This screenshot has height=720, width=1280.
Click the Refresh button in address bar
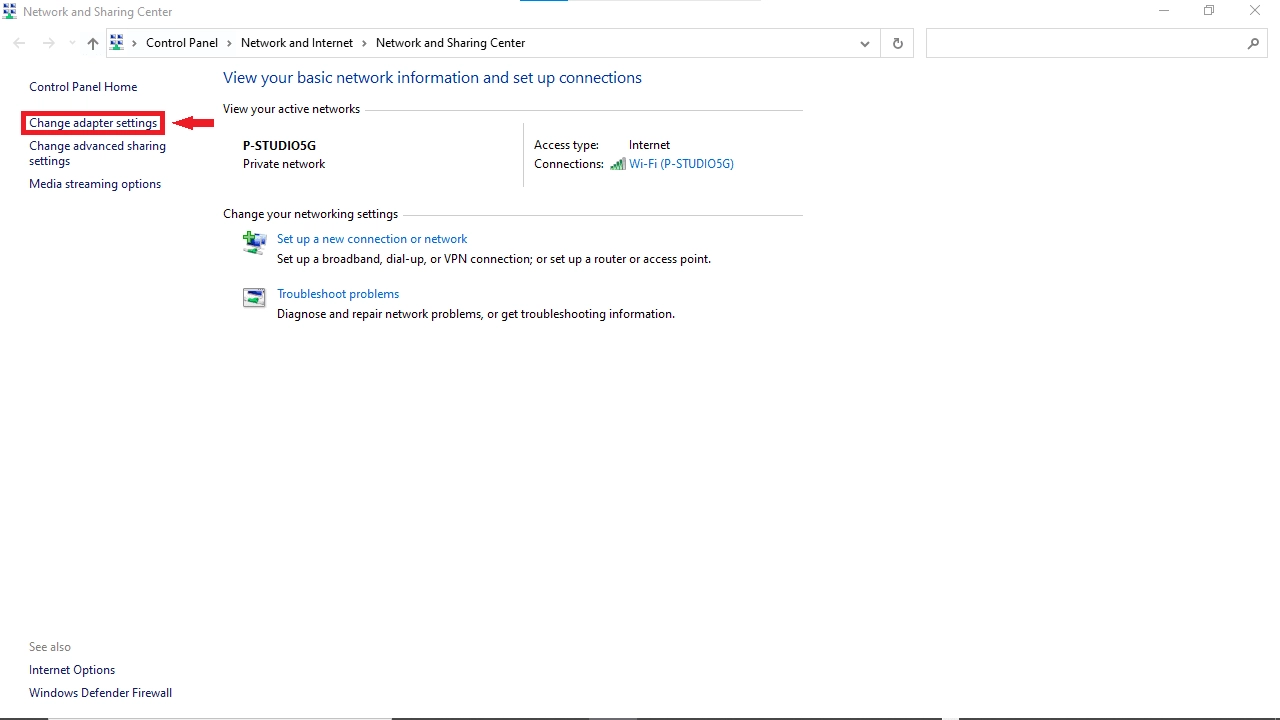click(897, 43)
